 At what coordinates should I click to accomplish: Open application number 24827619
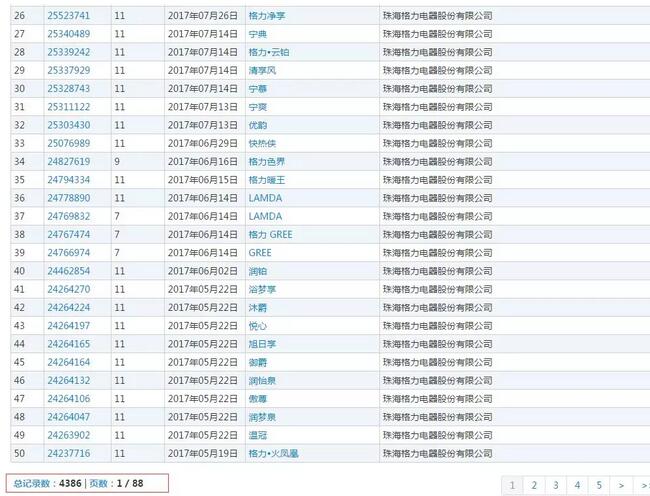[x=68, y=162]
